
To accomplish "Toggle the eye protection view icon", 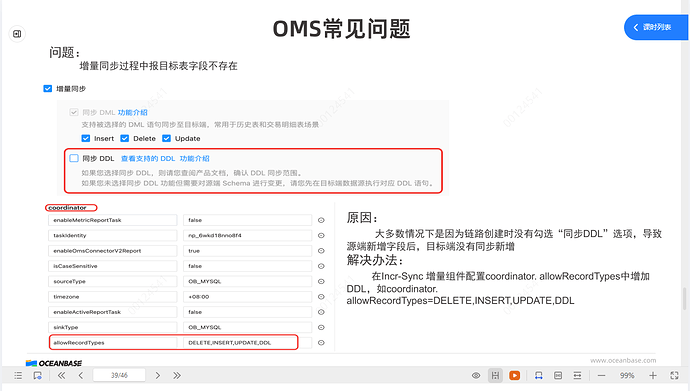I will coord(476,375).
